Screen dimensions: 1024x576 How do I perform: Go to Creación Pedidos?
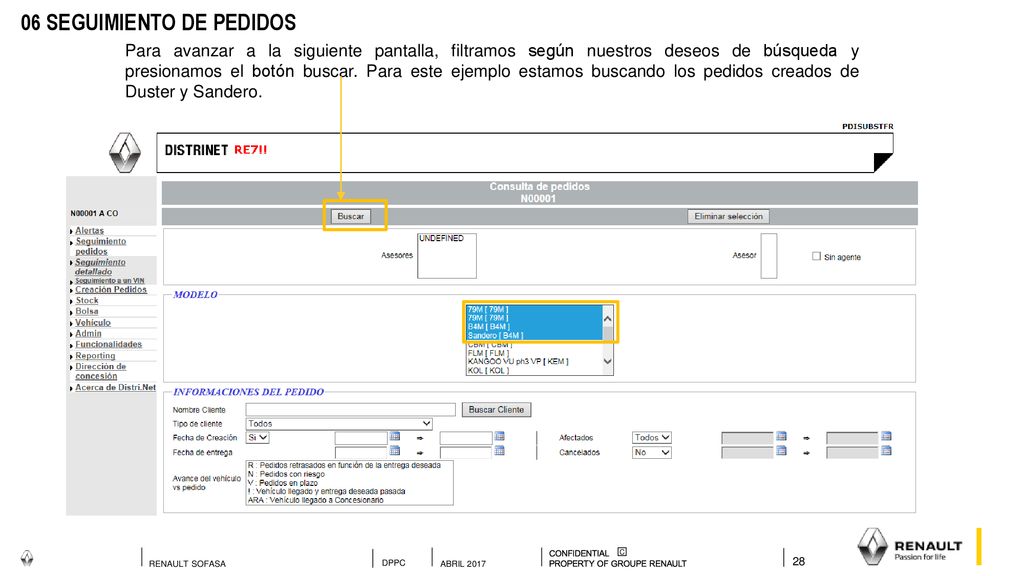[x=111, y=289]
